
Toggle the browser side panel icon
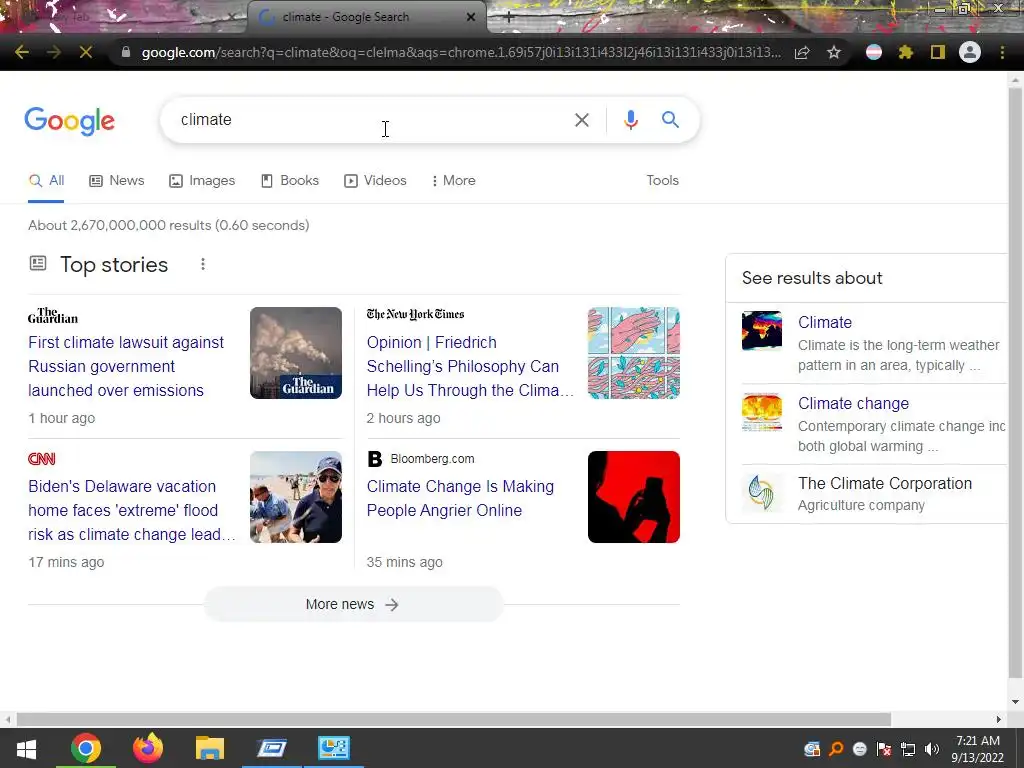(x=938, y=52)
